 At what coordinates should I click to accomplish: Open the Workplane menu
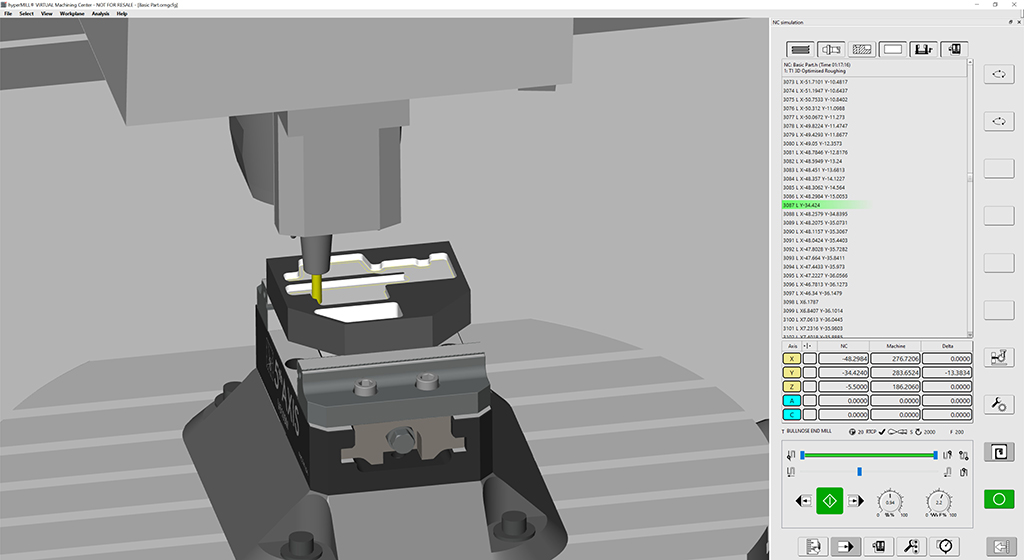pyautogui.click(x=72, y=13)
